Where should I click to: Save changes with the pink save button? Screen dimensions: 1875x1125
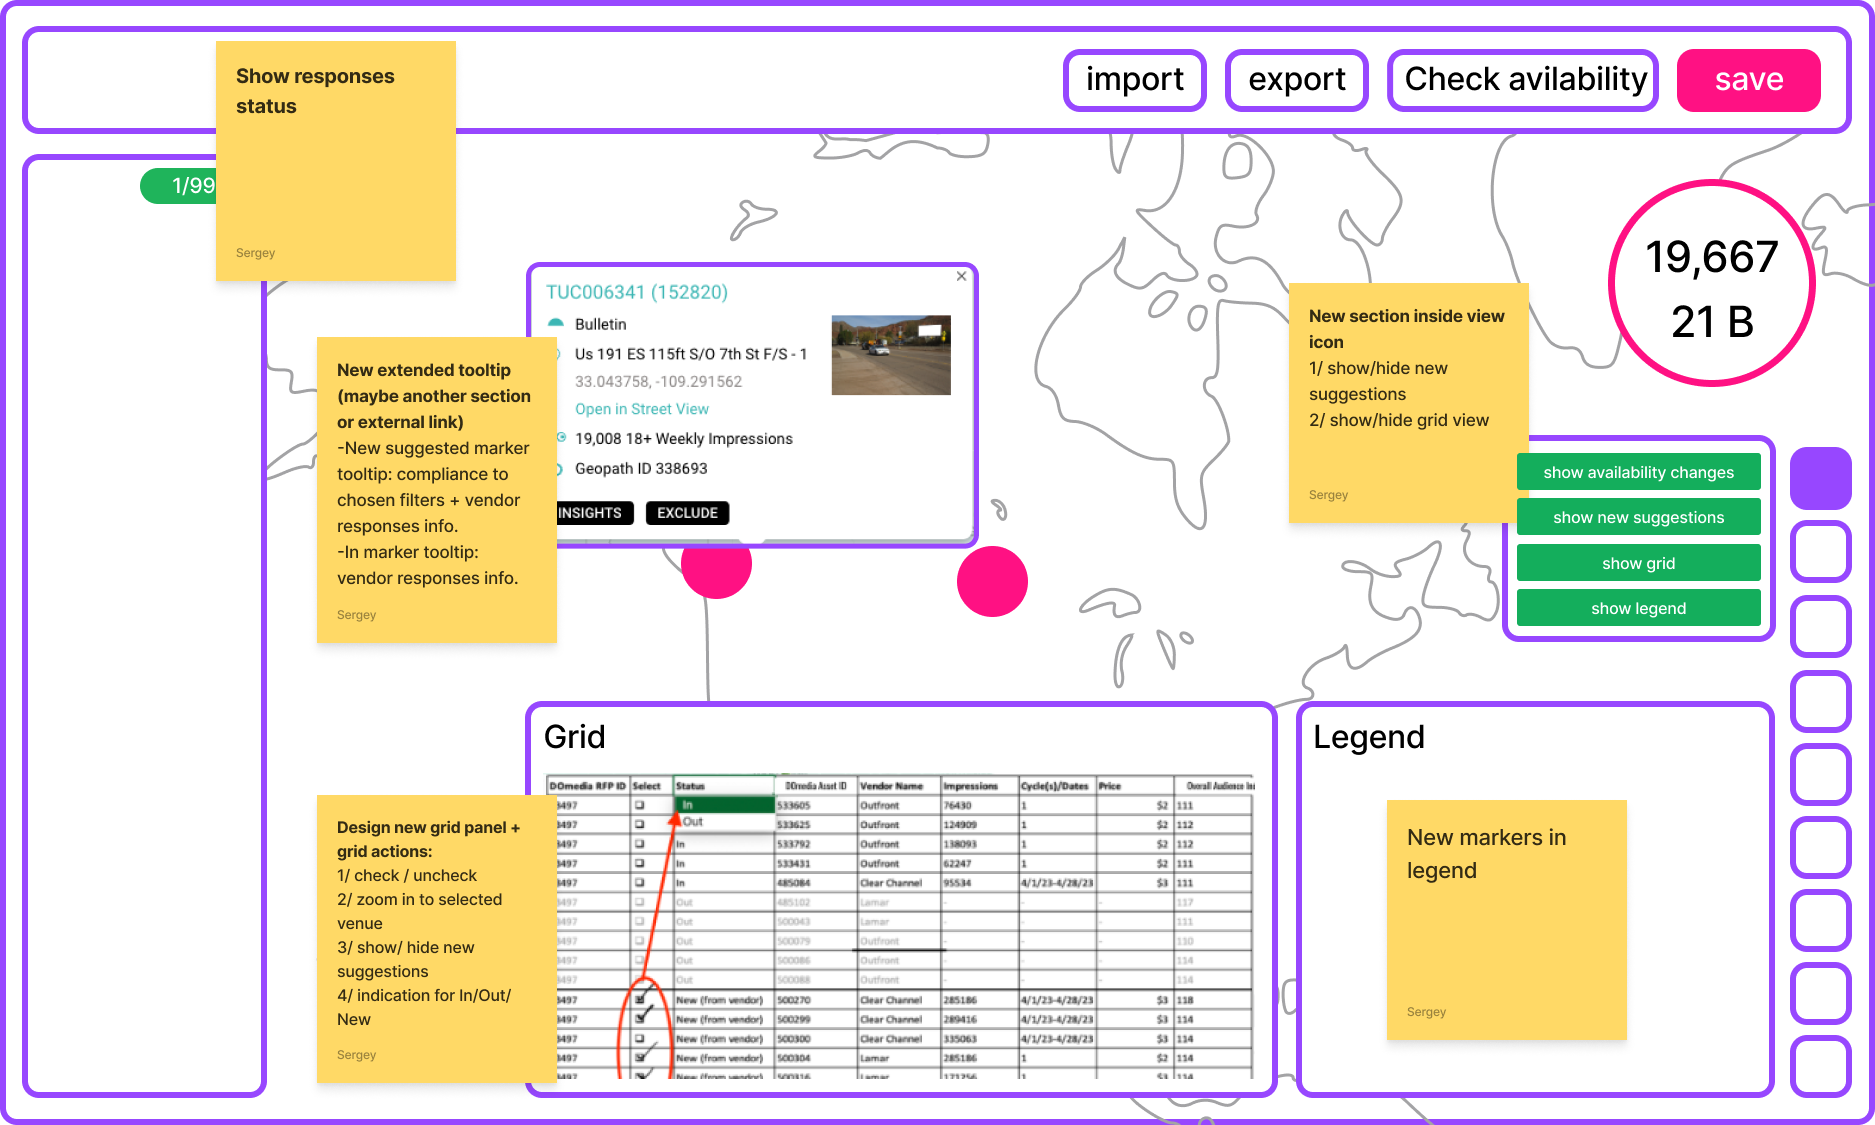[1749, 80]
